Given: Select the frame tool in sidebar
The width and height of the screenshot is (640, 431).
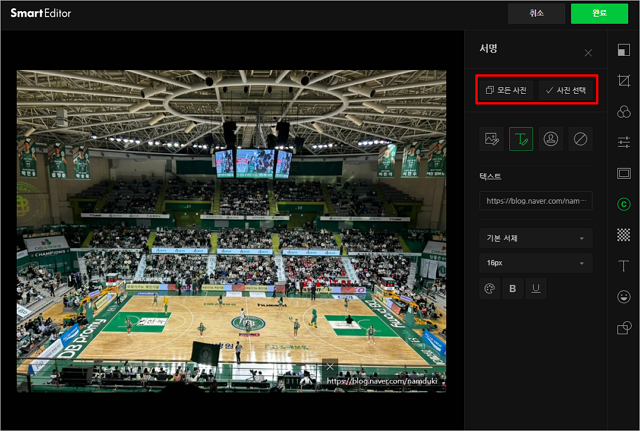Looking at the screenshot, I should point(624,173).
